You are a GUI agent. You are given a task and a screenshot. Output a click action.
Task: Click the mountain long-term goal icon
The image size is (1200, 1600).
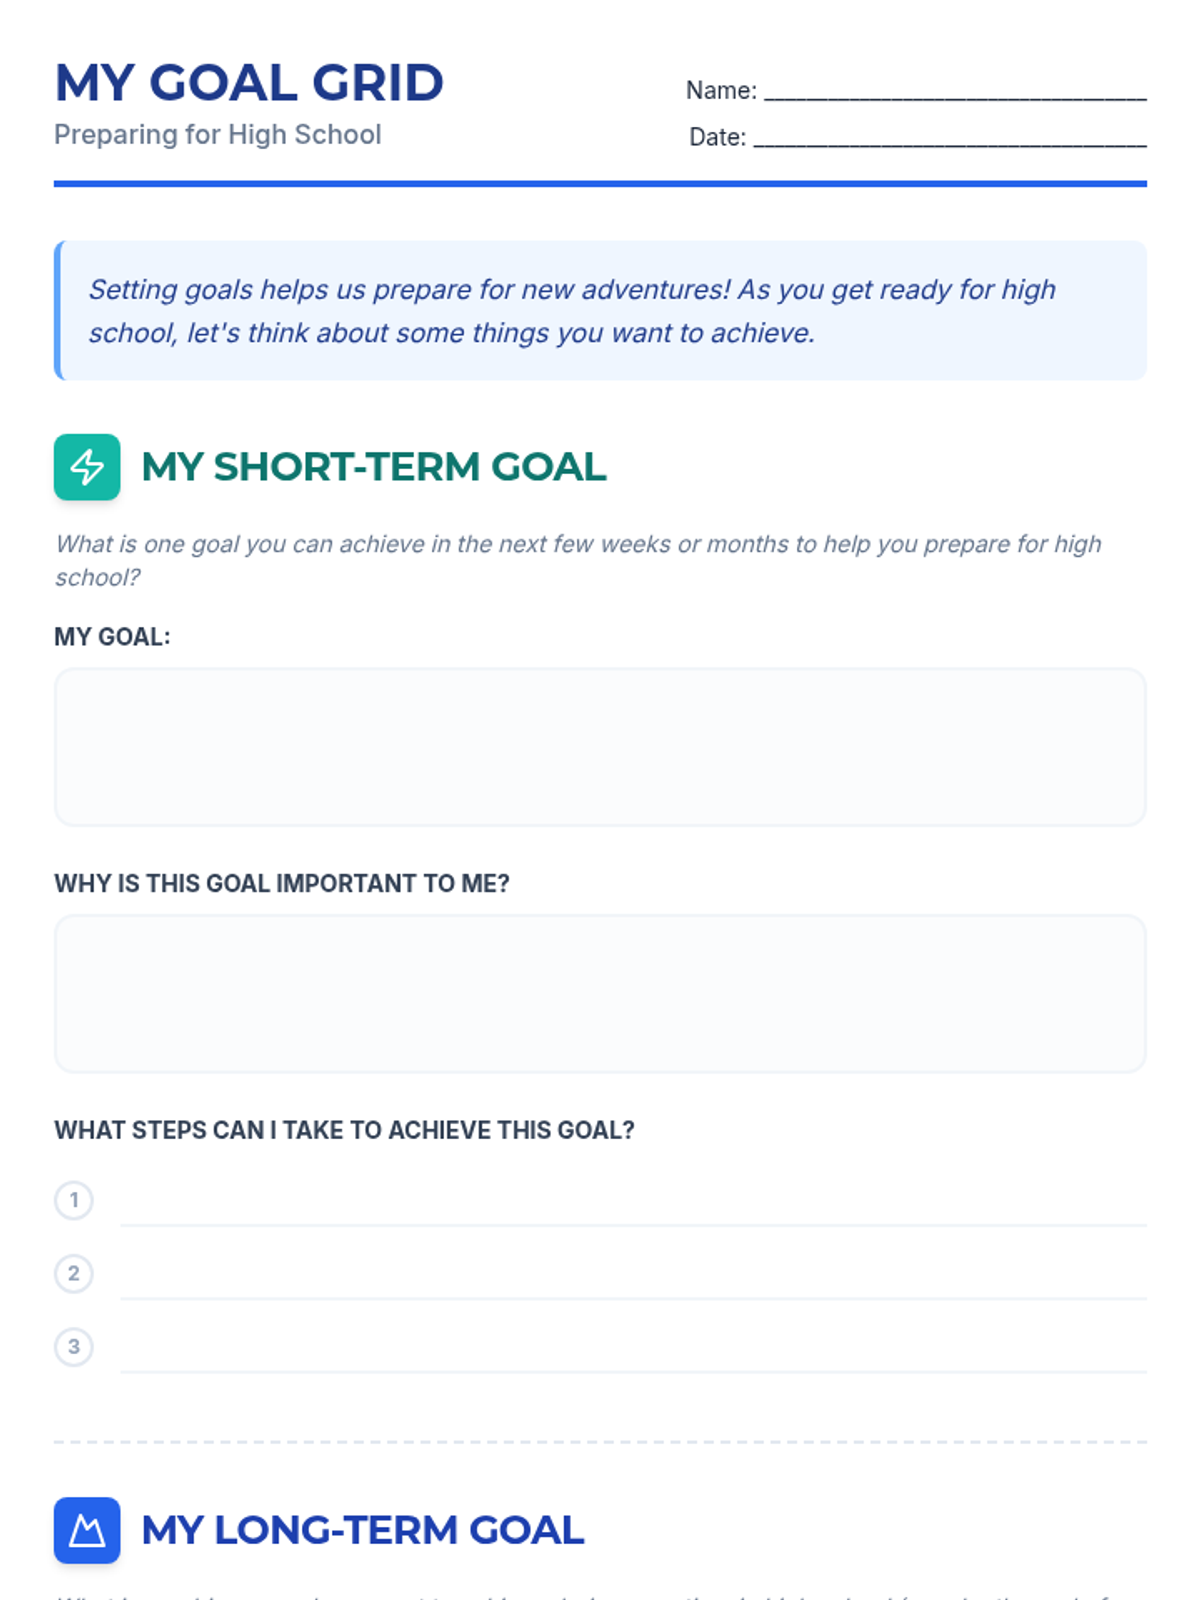tap(87, 1530)
